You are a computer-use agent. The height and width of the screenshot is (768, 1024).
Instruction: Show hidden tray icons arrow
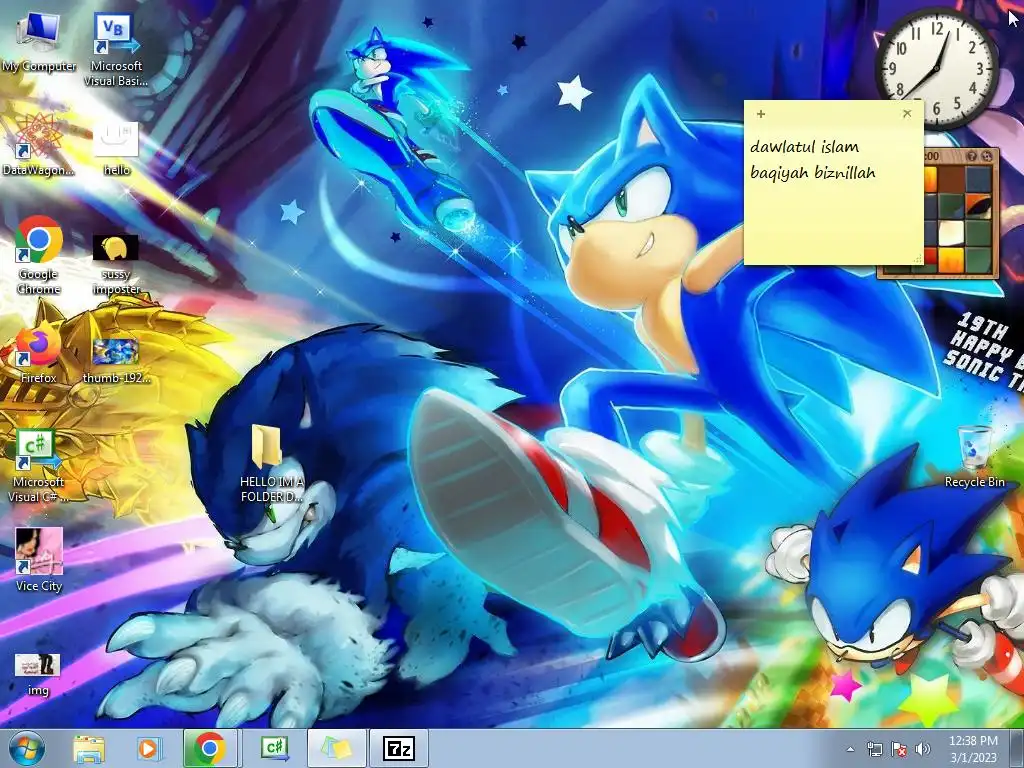(850, 749)
